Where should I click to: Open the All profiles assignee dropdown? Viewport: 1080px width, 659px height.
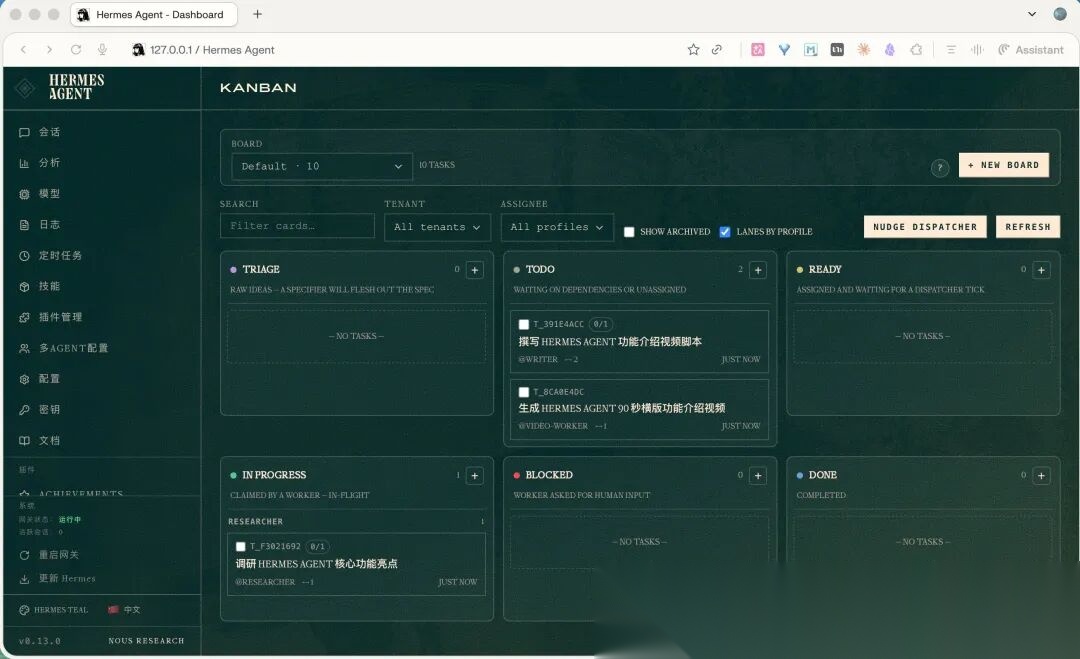[557, 227]
